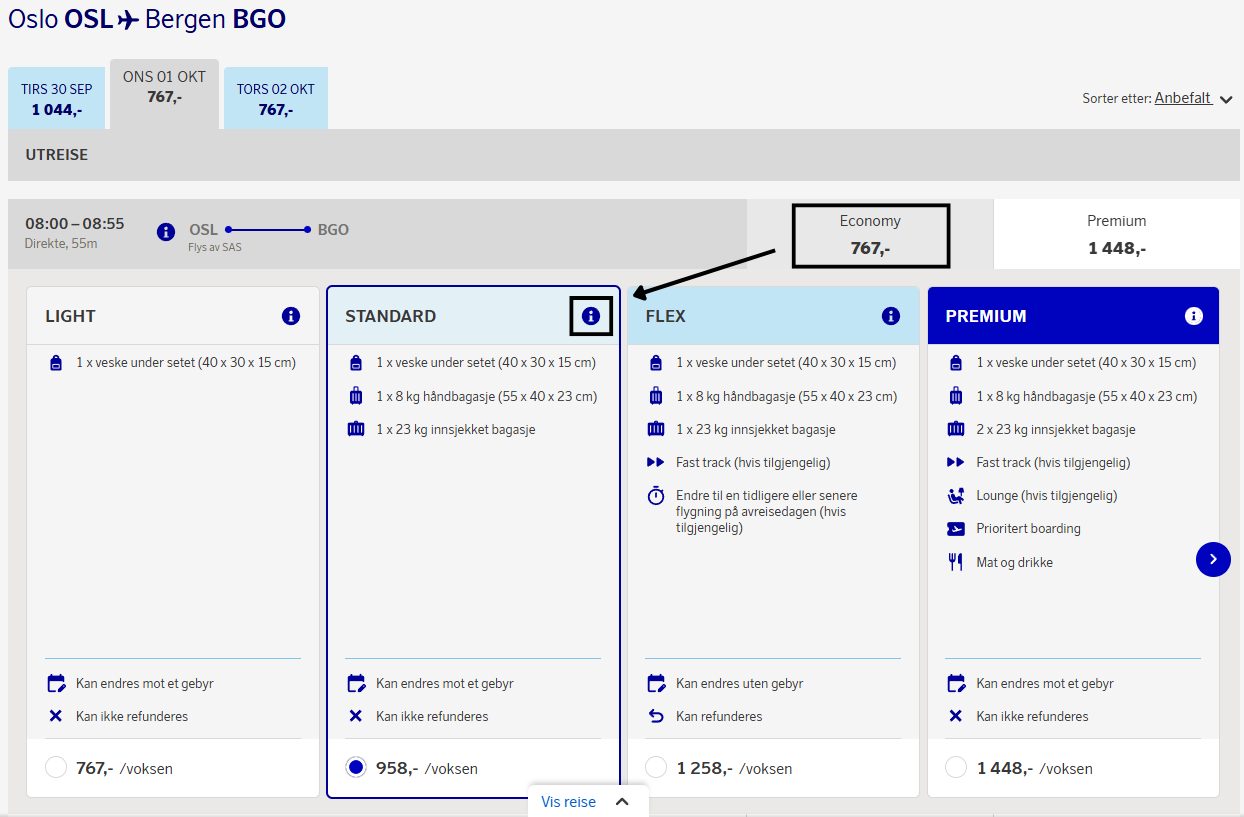The width and height of the screenshot is (1244, 817).
Task: Click '2 x 23 kg innsjekket bagasje' text
Action: coord(1056,429)
